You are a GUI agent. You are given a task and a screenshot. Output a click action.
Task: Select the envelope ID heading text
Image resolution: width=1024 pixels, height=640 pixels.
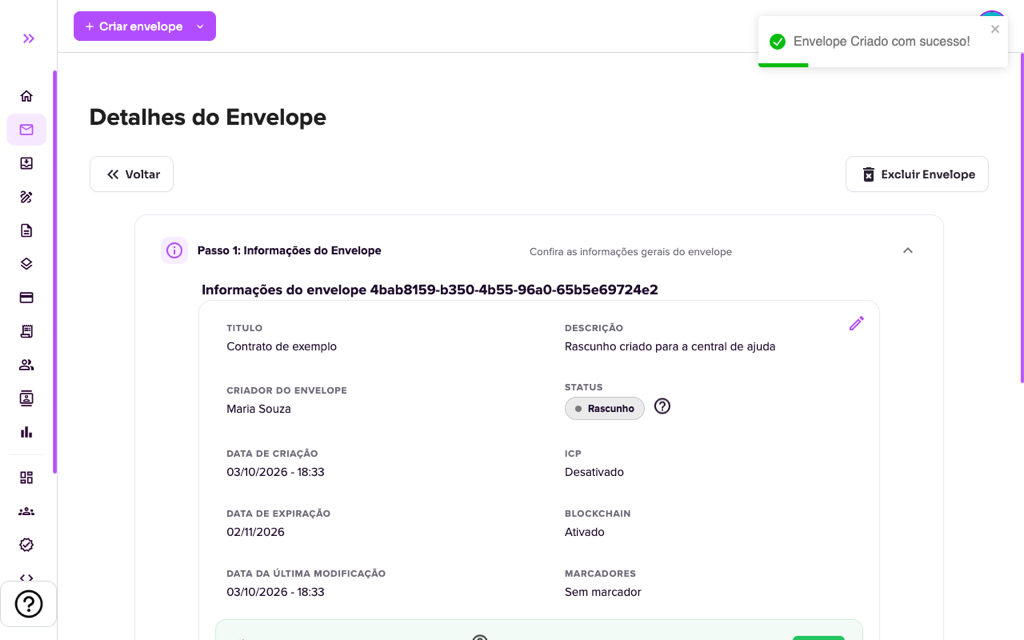click(x=430, y=289)
